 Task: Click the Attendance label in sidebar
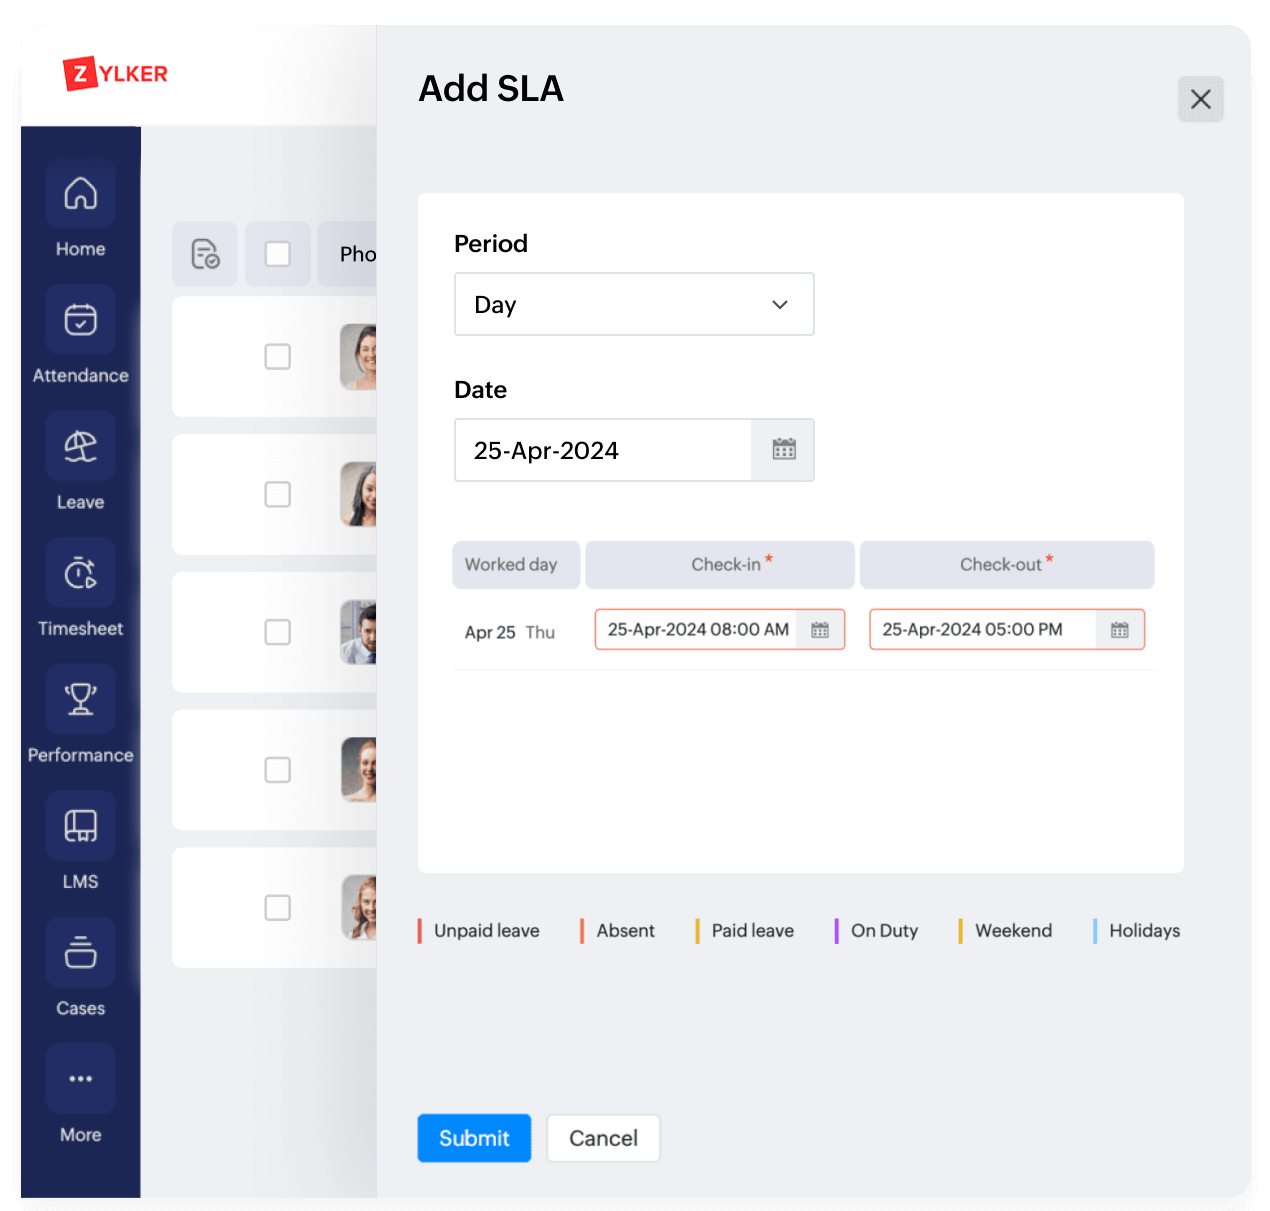80,376
